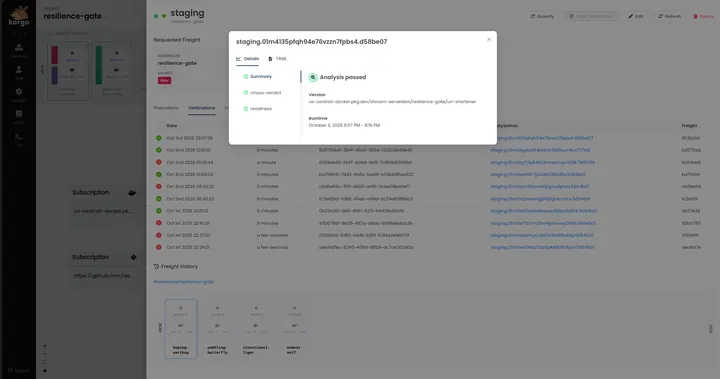Open the docs book icon in sidebar
The height and width of the screenshot is (379, 720).
click(19, 115)
